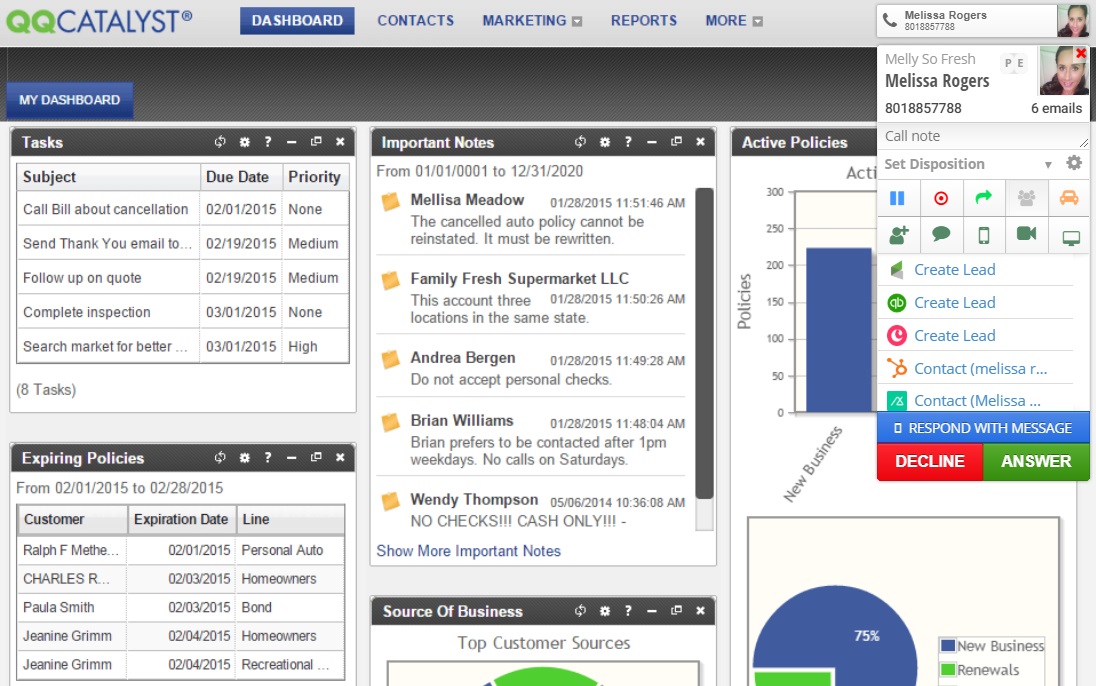This screenshot has height=686, width=1096.
Task: Open the 'Call Bill about cancellation' task
Action: (106, 209)
